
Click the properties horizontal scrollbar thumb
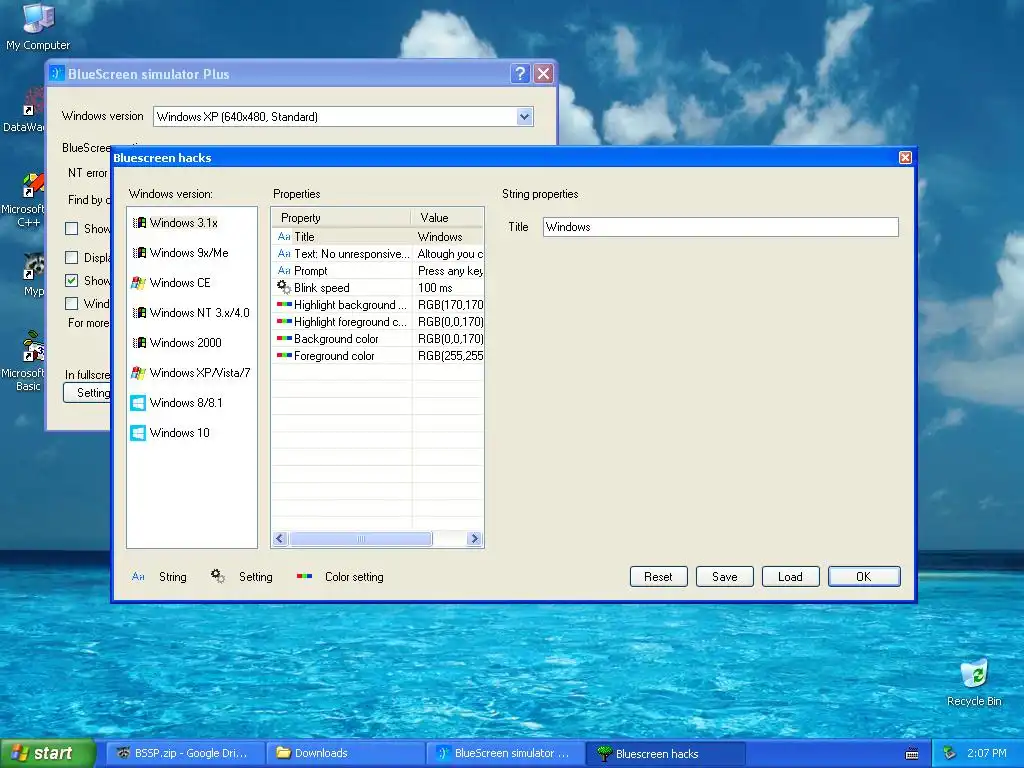tap(360, 539)
